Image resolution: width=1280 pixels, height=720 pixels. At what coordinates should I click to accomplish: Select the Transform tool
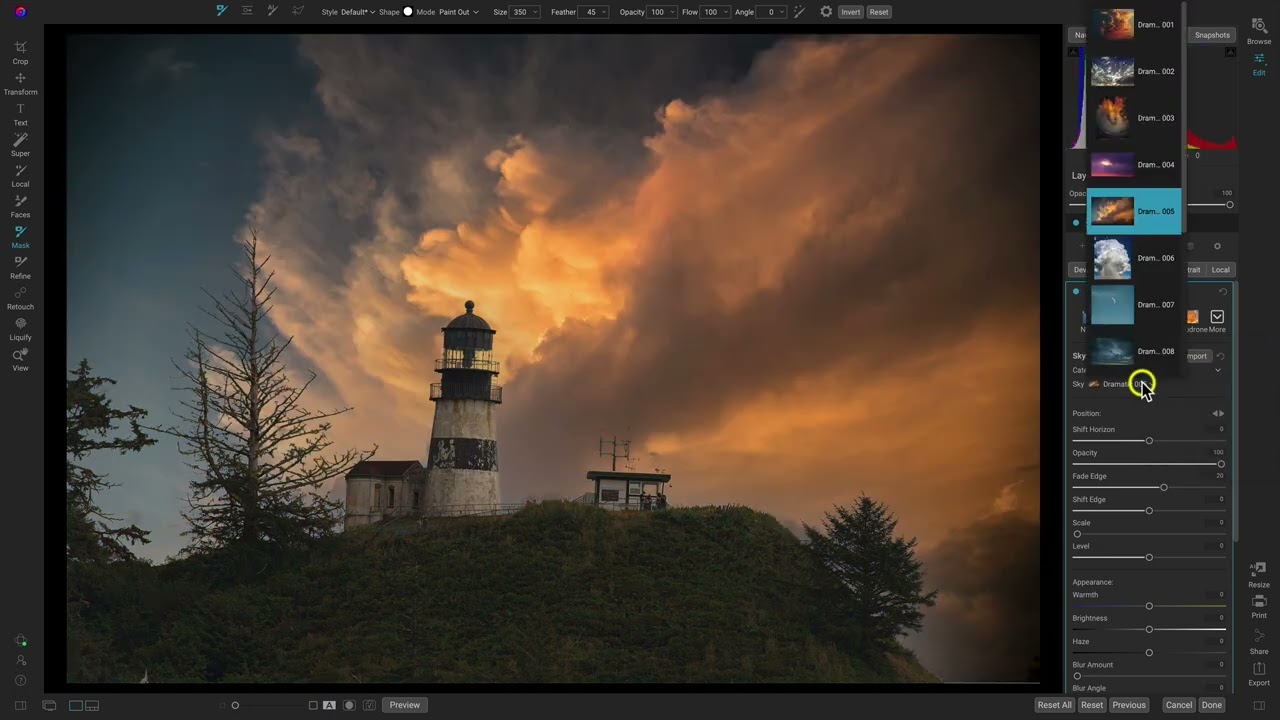coord(20,83)
